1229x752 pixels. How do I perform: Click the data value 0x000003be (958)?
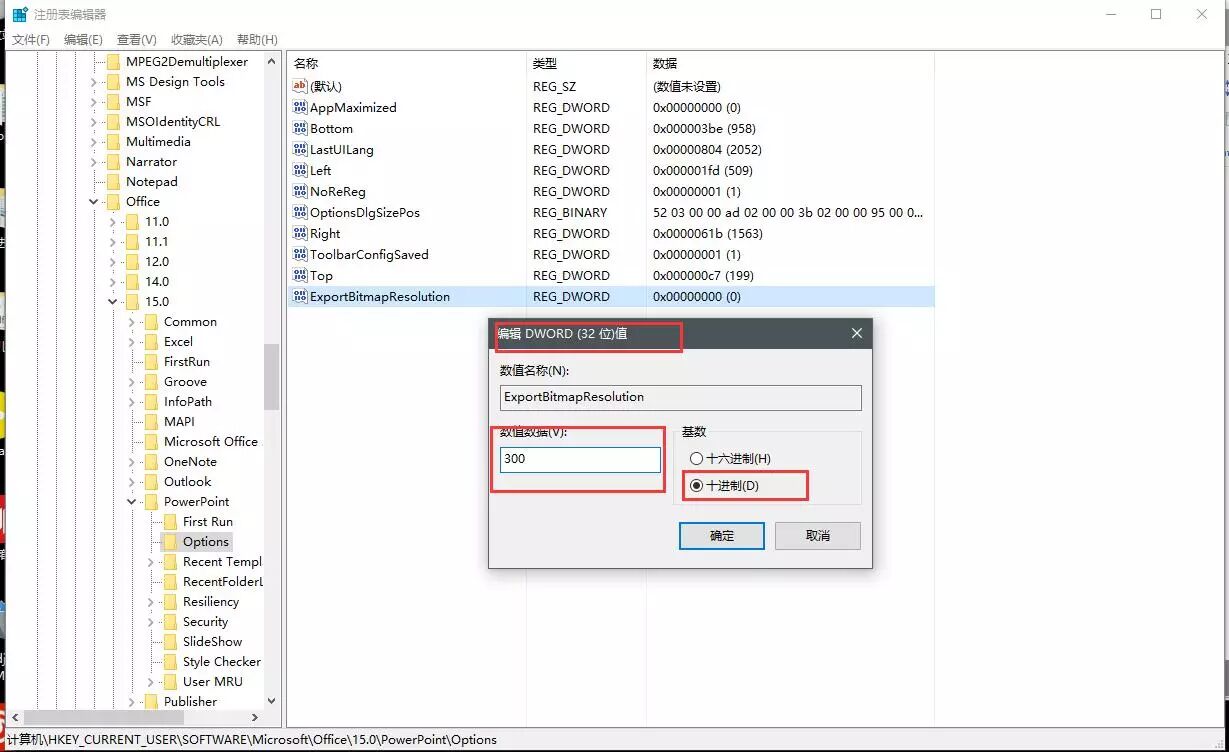(704, 128)
